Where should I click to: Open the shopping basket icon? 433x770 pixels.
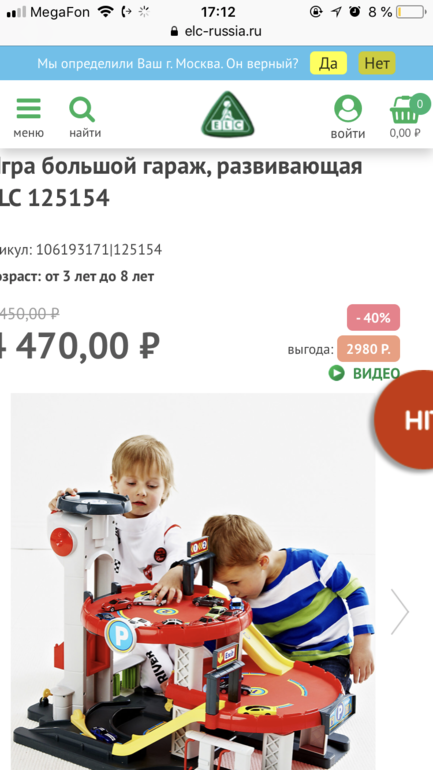coord(406,110)
